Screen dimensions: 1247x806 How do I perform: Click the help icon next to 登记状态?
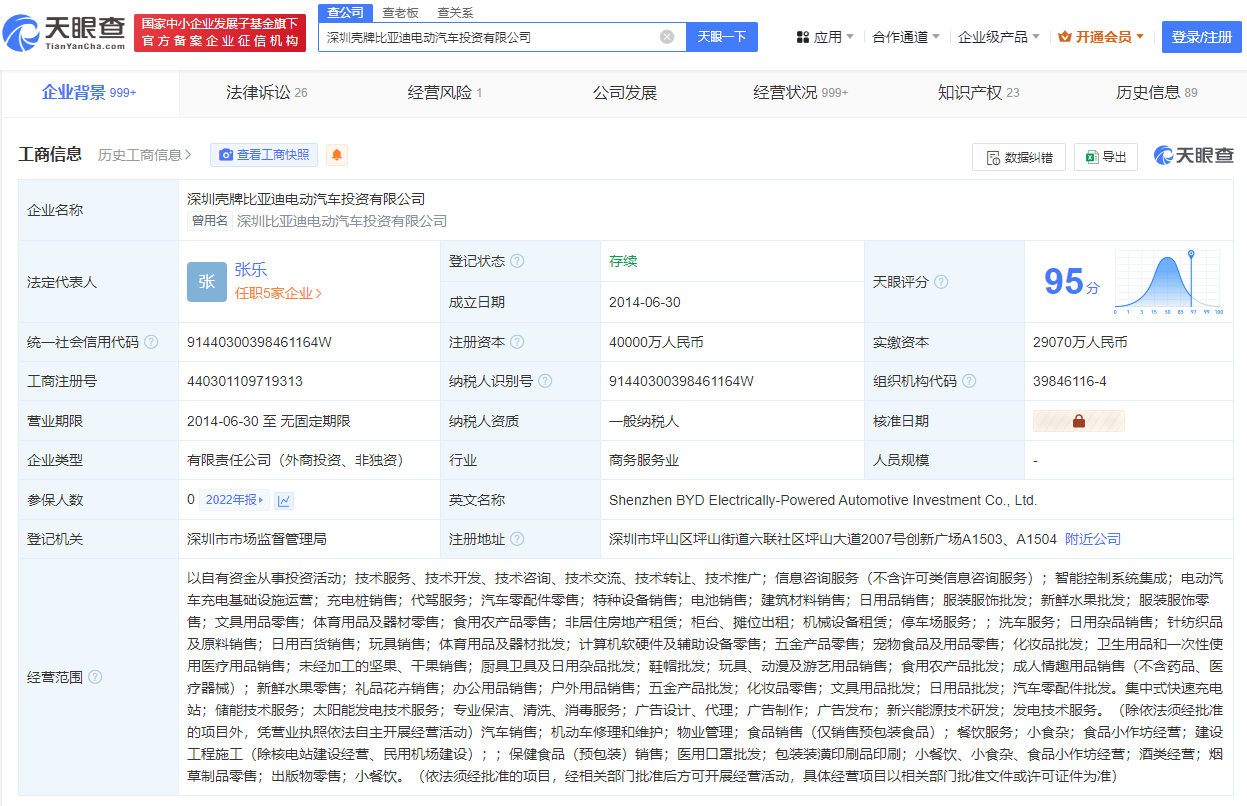(517, 261)
